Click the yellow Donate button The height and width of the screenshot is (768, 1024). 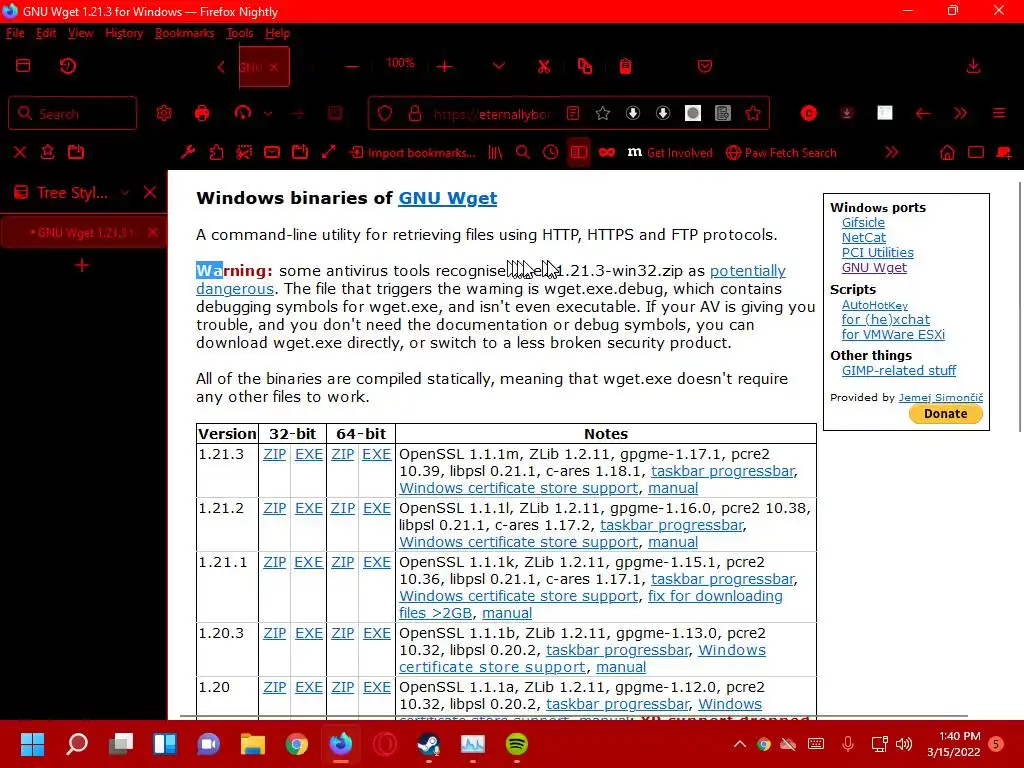945,413
